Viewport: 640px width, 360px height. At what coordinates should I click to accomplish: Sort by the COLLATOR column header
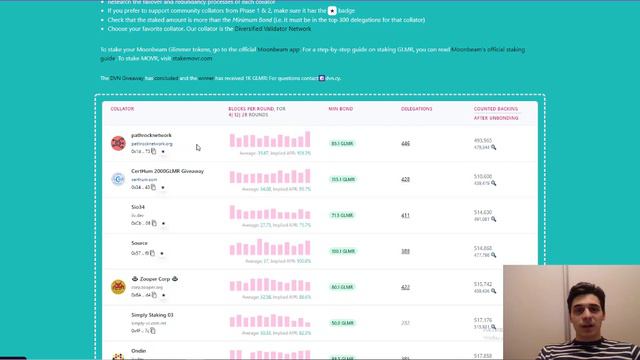point(122,109)
